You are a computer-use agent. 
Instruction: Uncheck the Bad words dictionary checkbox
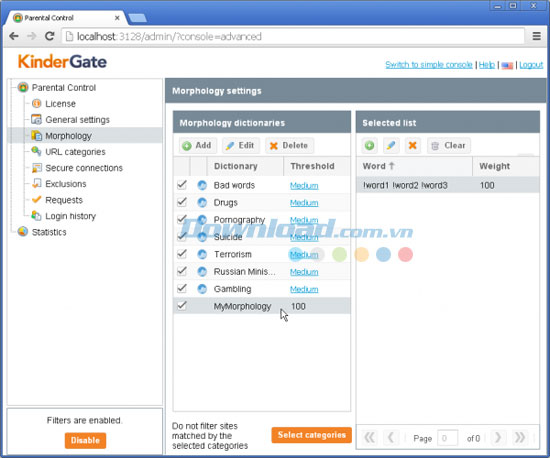point(182,184)
